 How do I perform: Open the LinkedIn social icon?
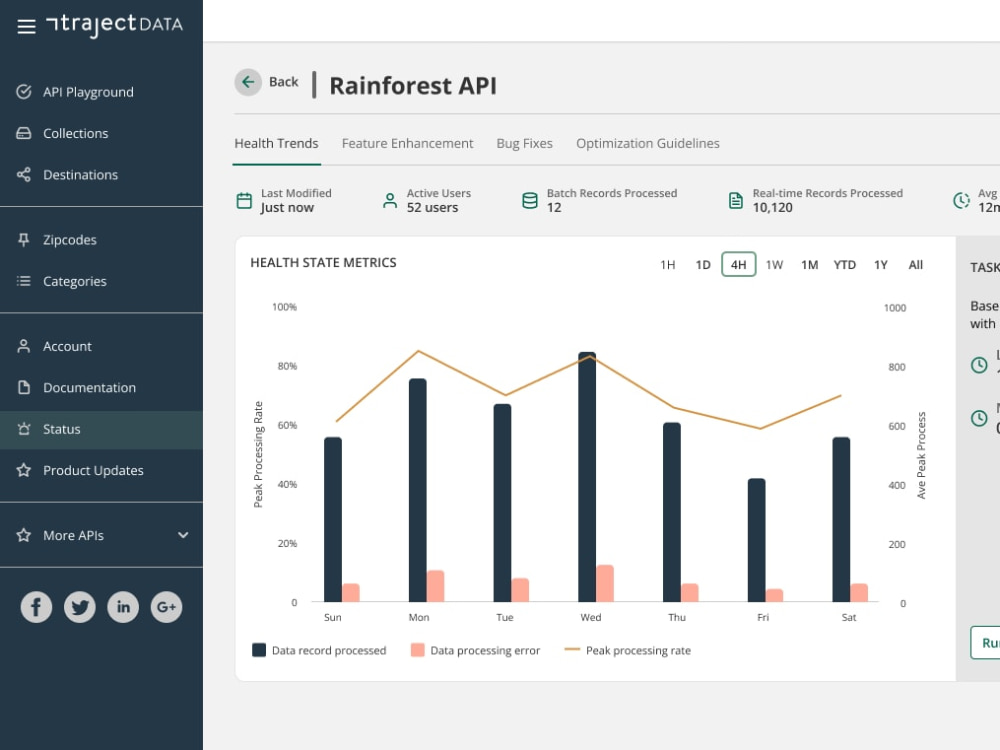tap(123, 607)
